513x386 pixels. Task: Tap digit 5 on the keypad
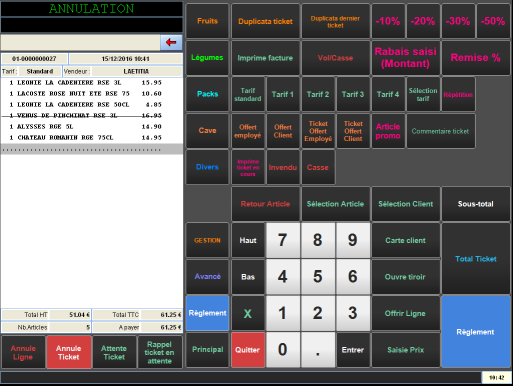pyautogui.click(x=318, y=276)
